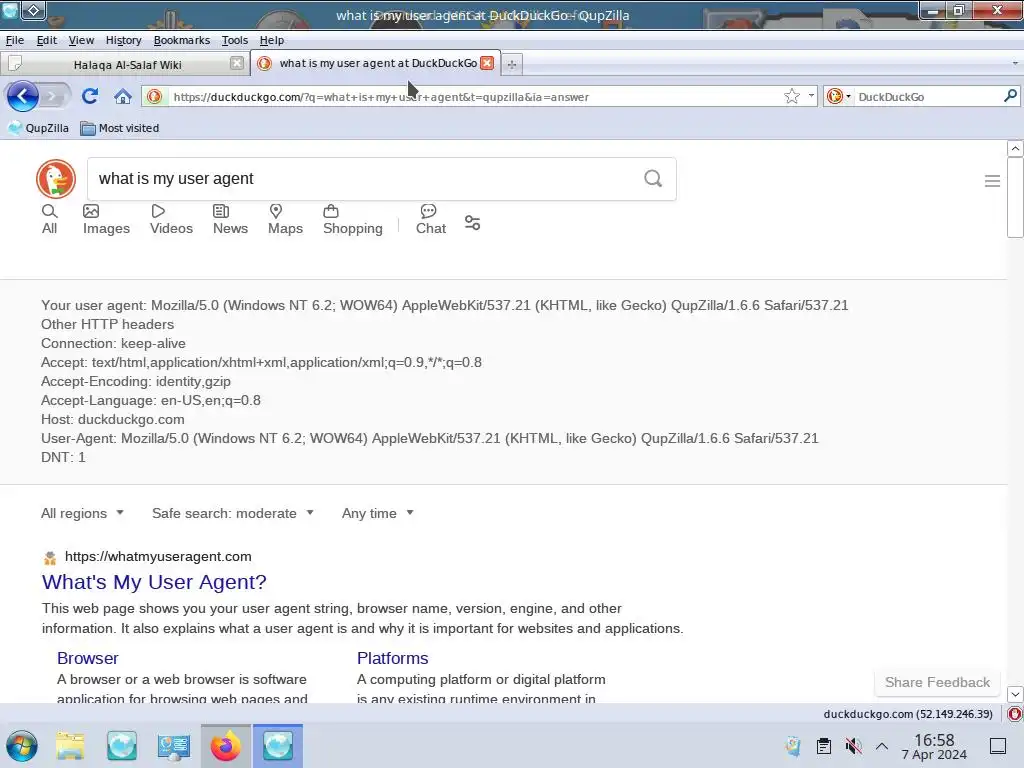
Task: Close the Halaqa Al-Salaf Wiki tab
Action: point(237,63)
